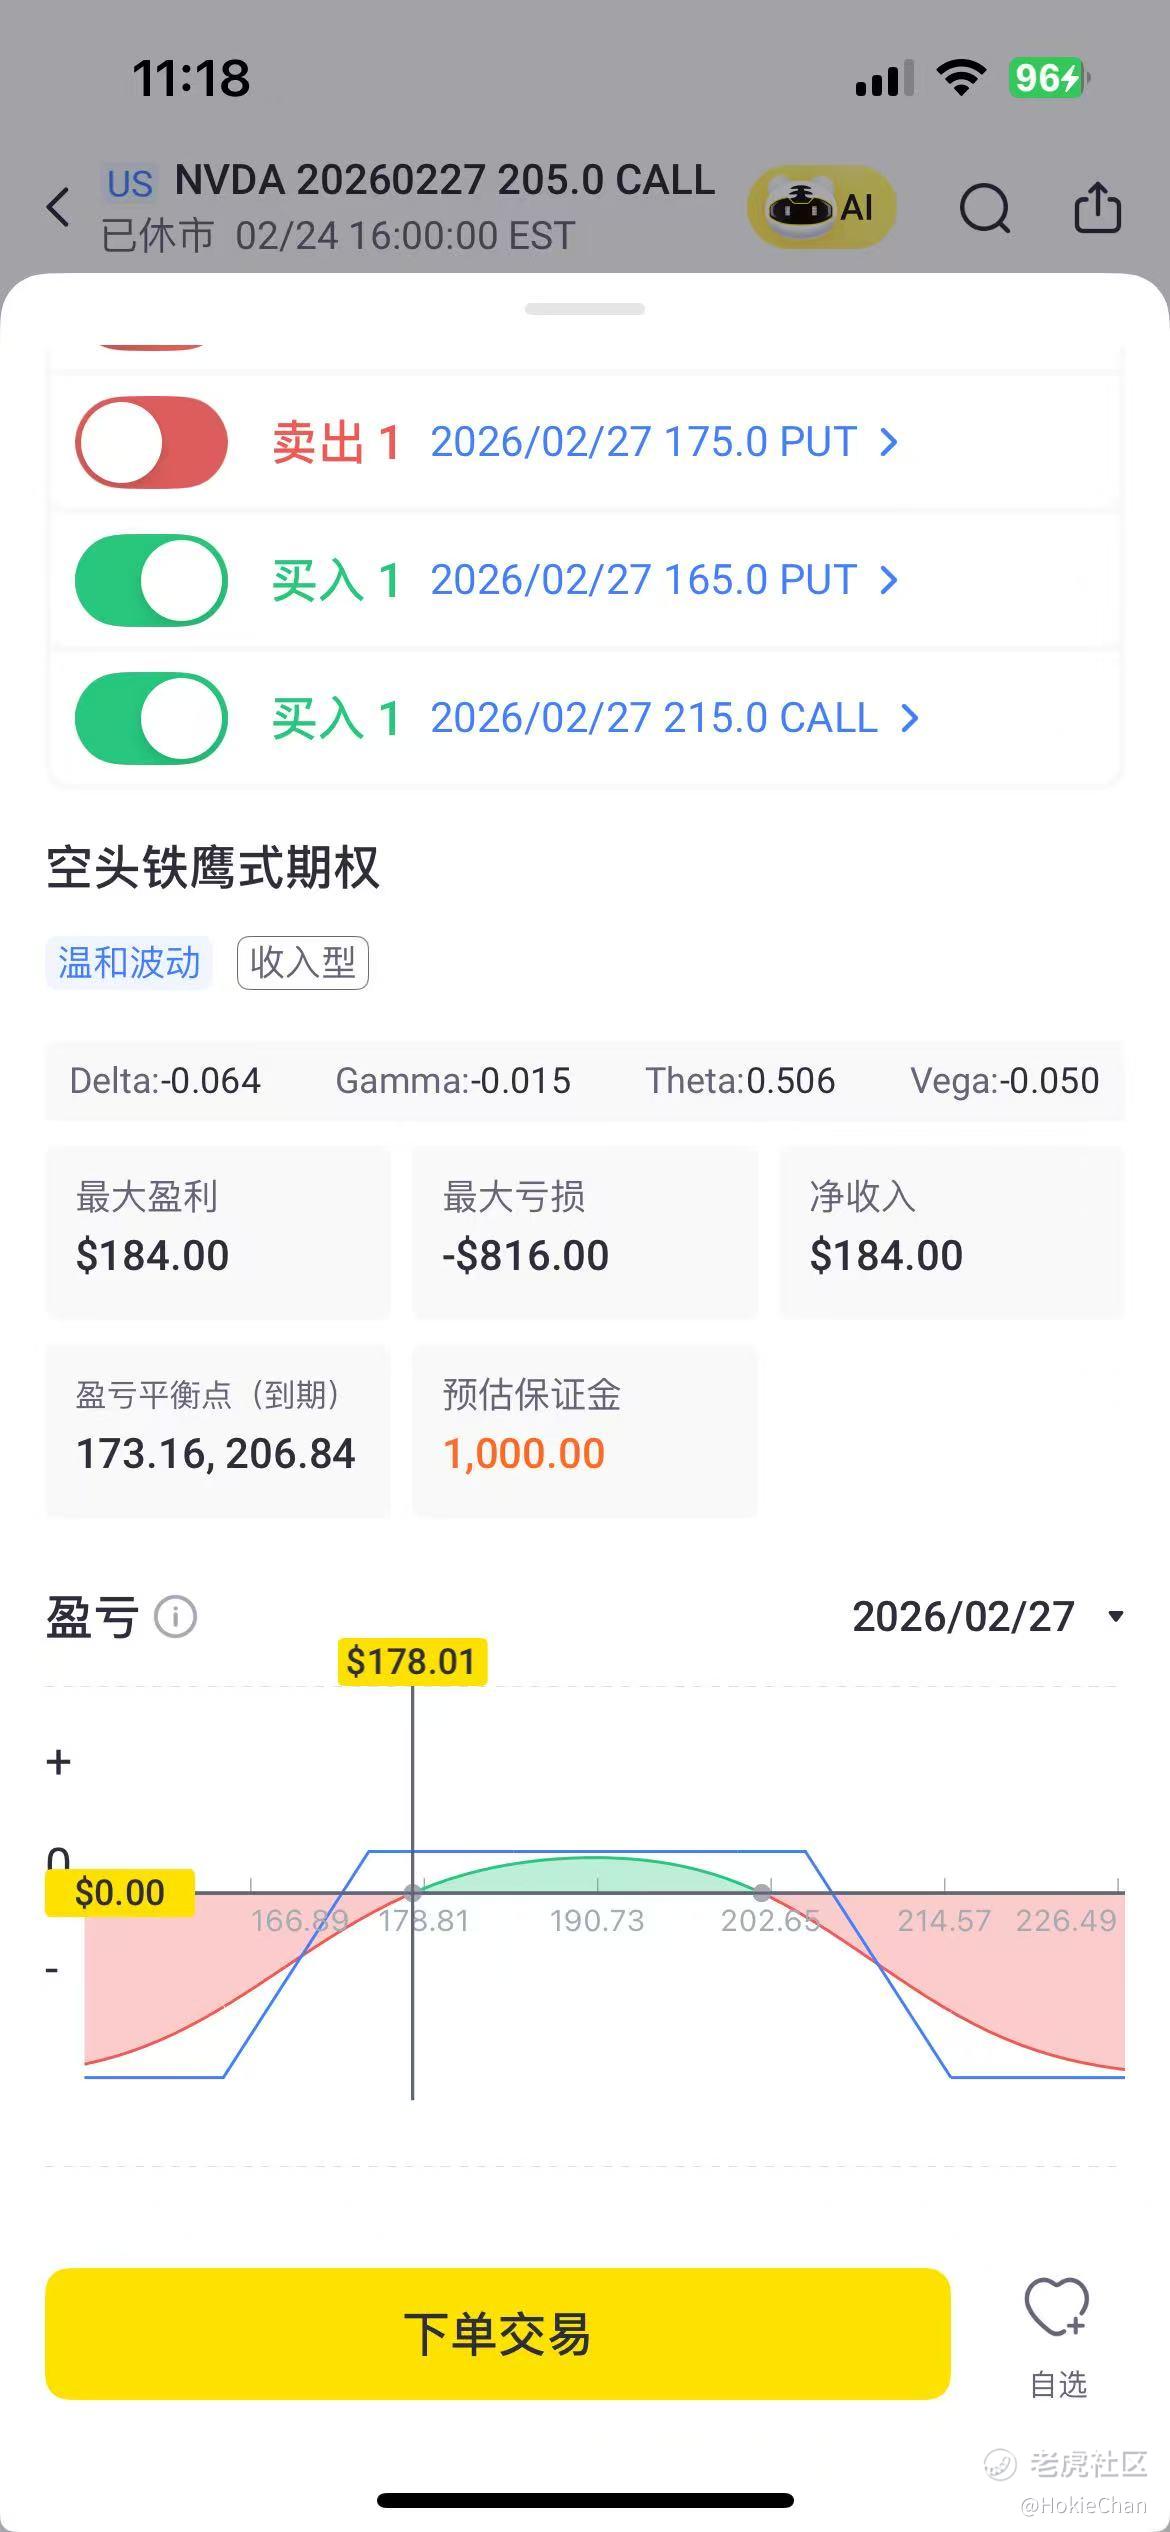Tap the US market badge
The width and height of the screenshot is (1170, 2532).
pyautogui.click(x=130, y=184)
